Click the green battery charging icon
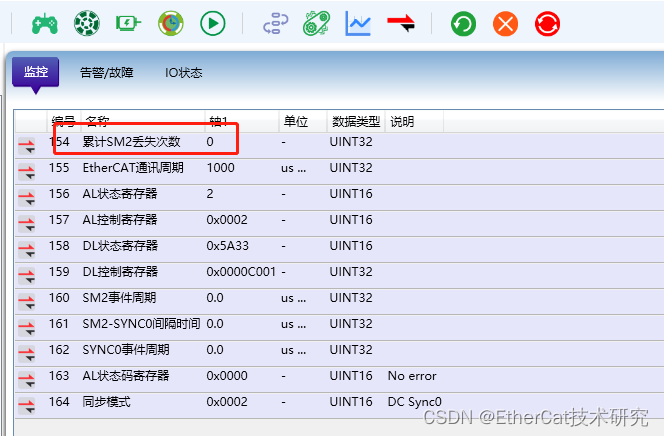The image size is (664, 436). [x=128, y=23]
